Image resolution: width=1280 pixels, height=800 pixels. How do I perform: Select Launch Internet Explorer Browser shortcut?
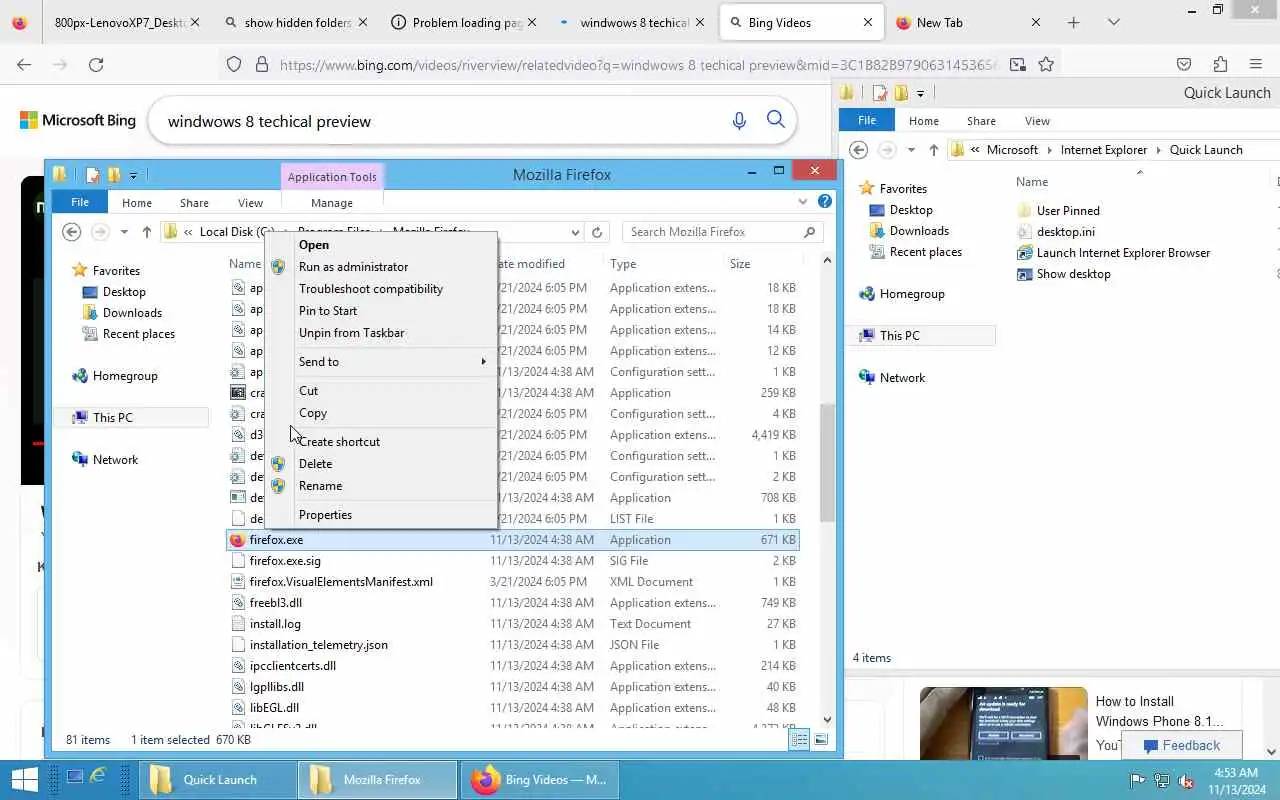[1123, 253]
